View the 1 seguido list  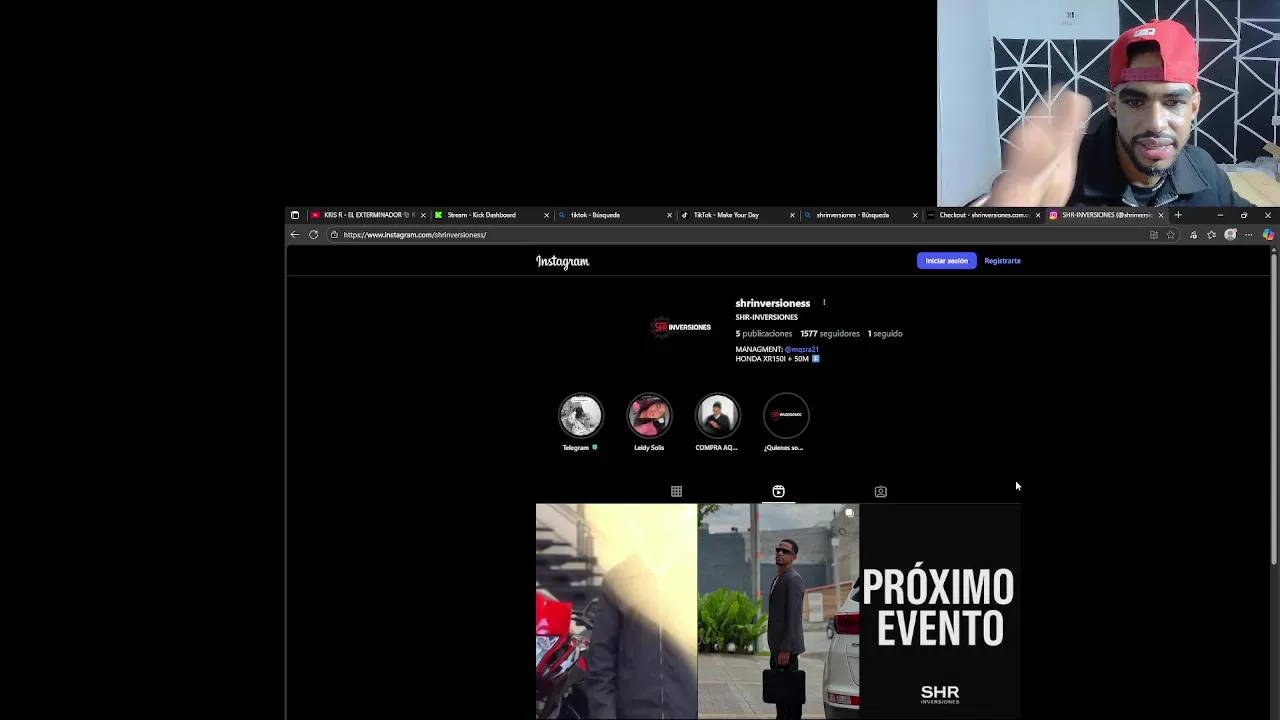(x=885, y=334)
